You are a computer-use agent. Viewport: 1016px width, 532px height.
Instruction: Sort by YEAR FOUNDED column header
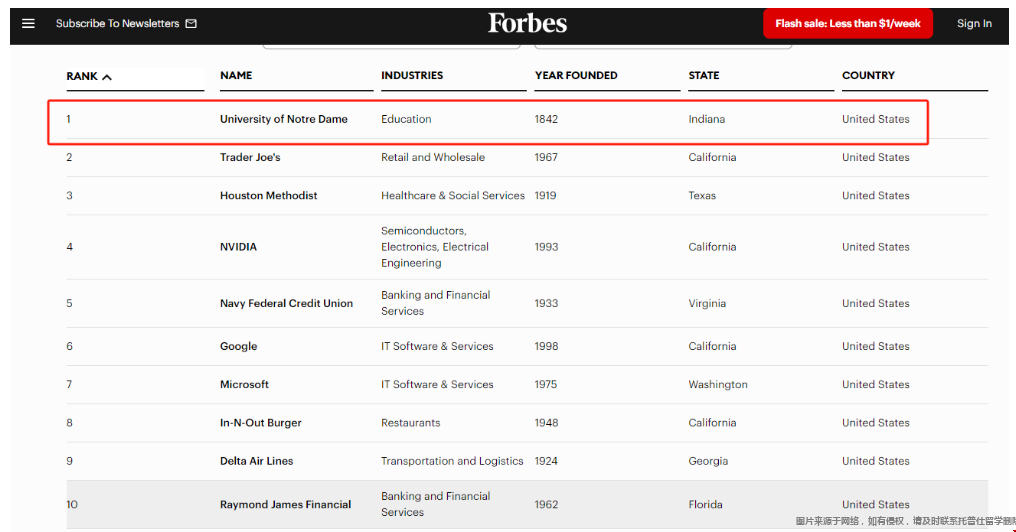click(576, 75)
